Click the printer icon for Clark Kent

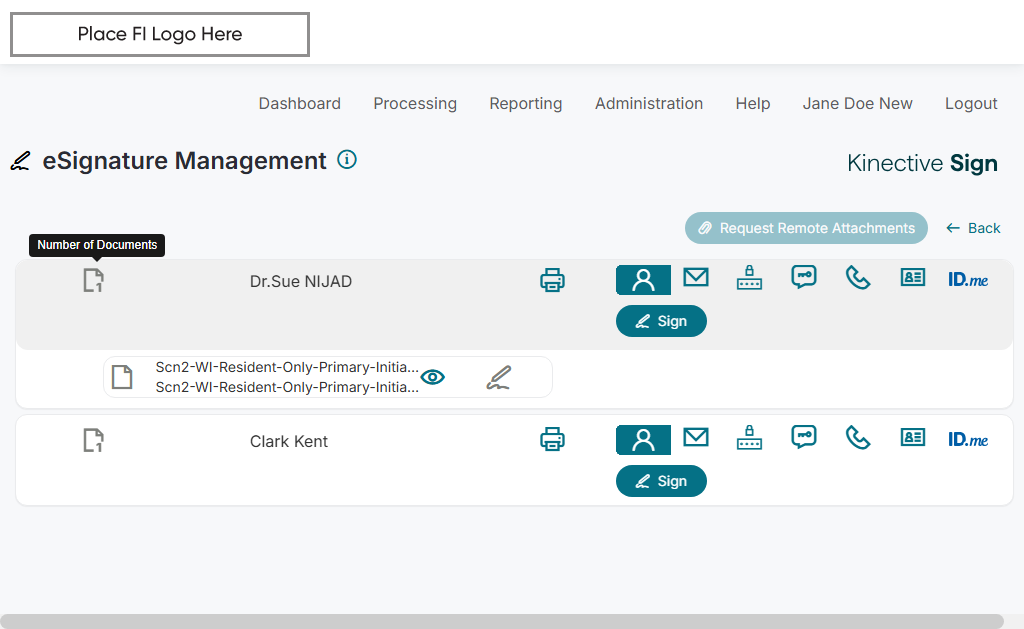pyautogui.click(x=552, y=438)
